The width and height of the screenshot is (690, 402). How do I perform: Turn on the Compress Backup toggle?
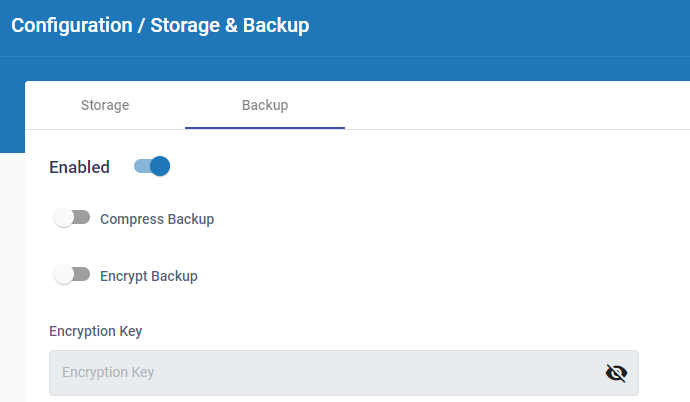coord(72,218)
